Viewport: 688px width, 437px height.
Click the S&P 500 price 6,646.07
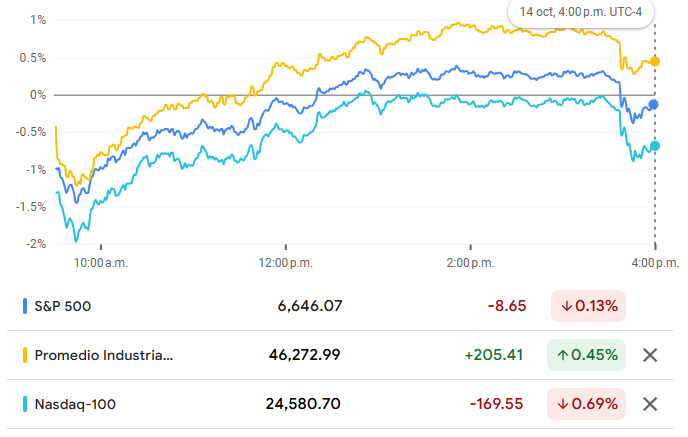pyautogui.click(x=310, y=306)
